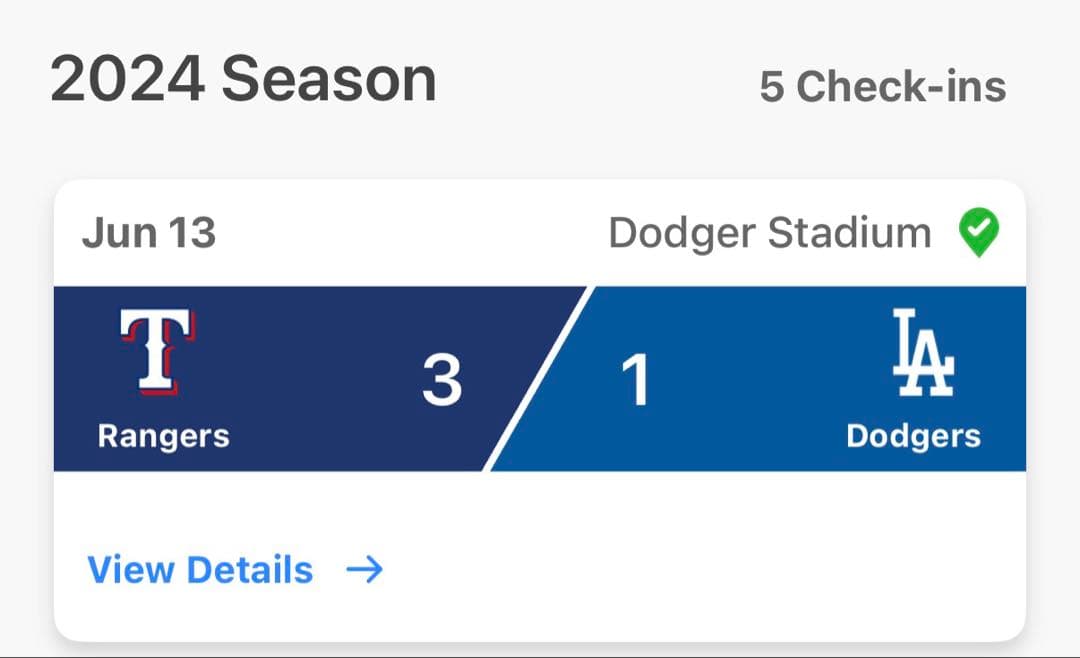Tap the Rangers team name
Image resolution: width=1080 pixels, height=658 pixels.
click(163, 436)
